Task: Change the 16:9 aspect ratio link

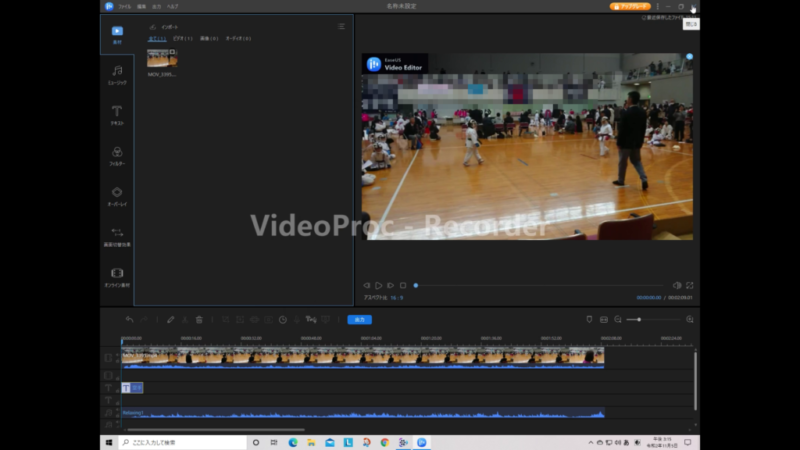Action: [x=396, y=297]
